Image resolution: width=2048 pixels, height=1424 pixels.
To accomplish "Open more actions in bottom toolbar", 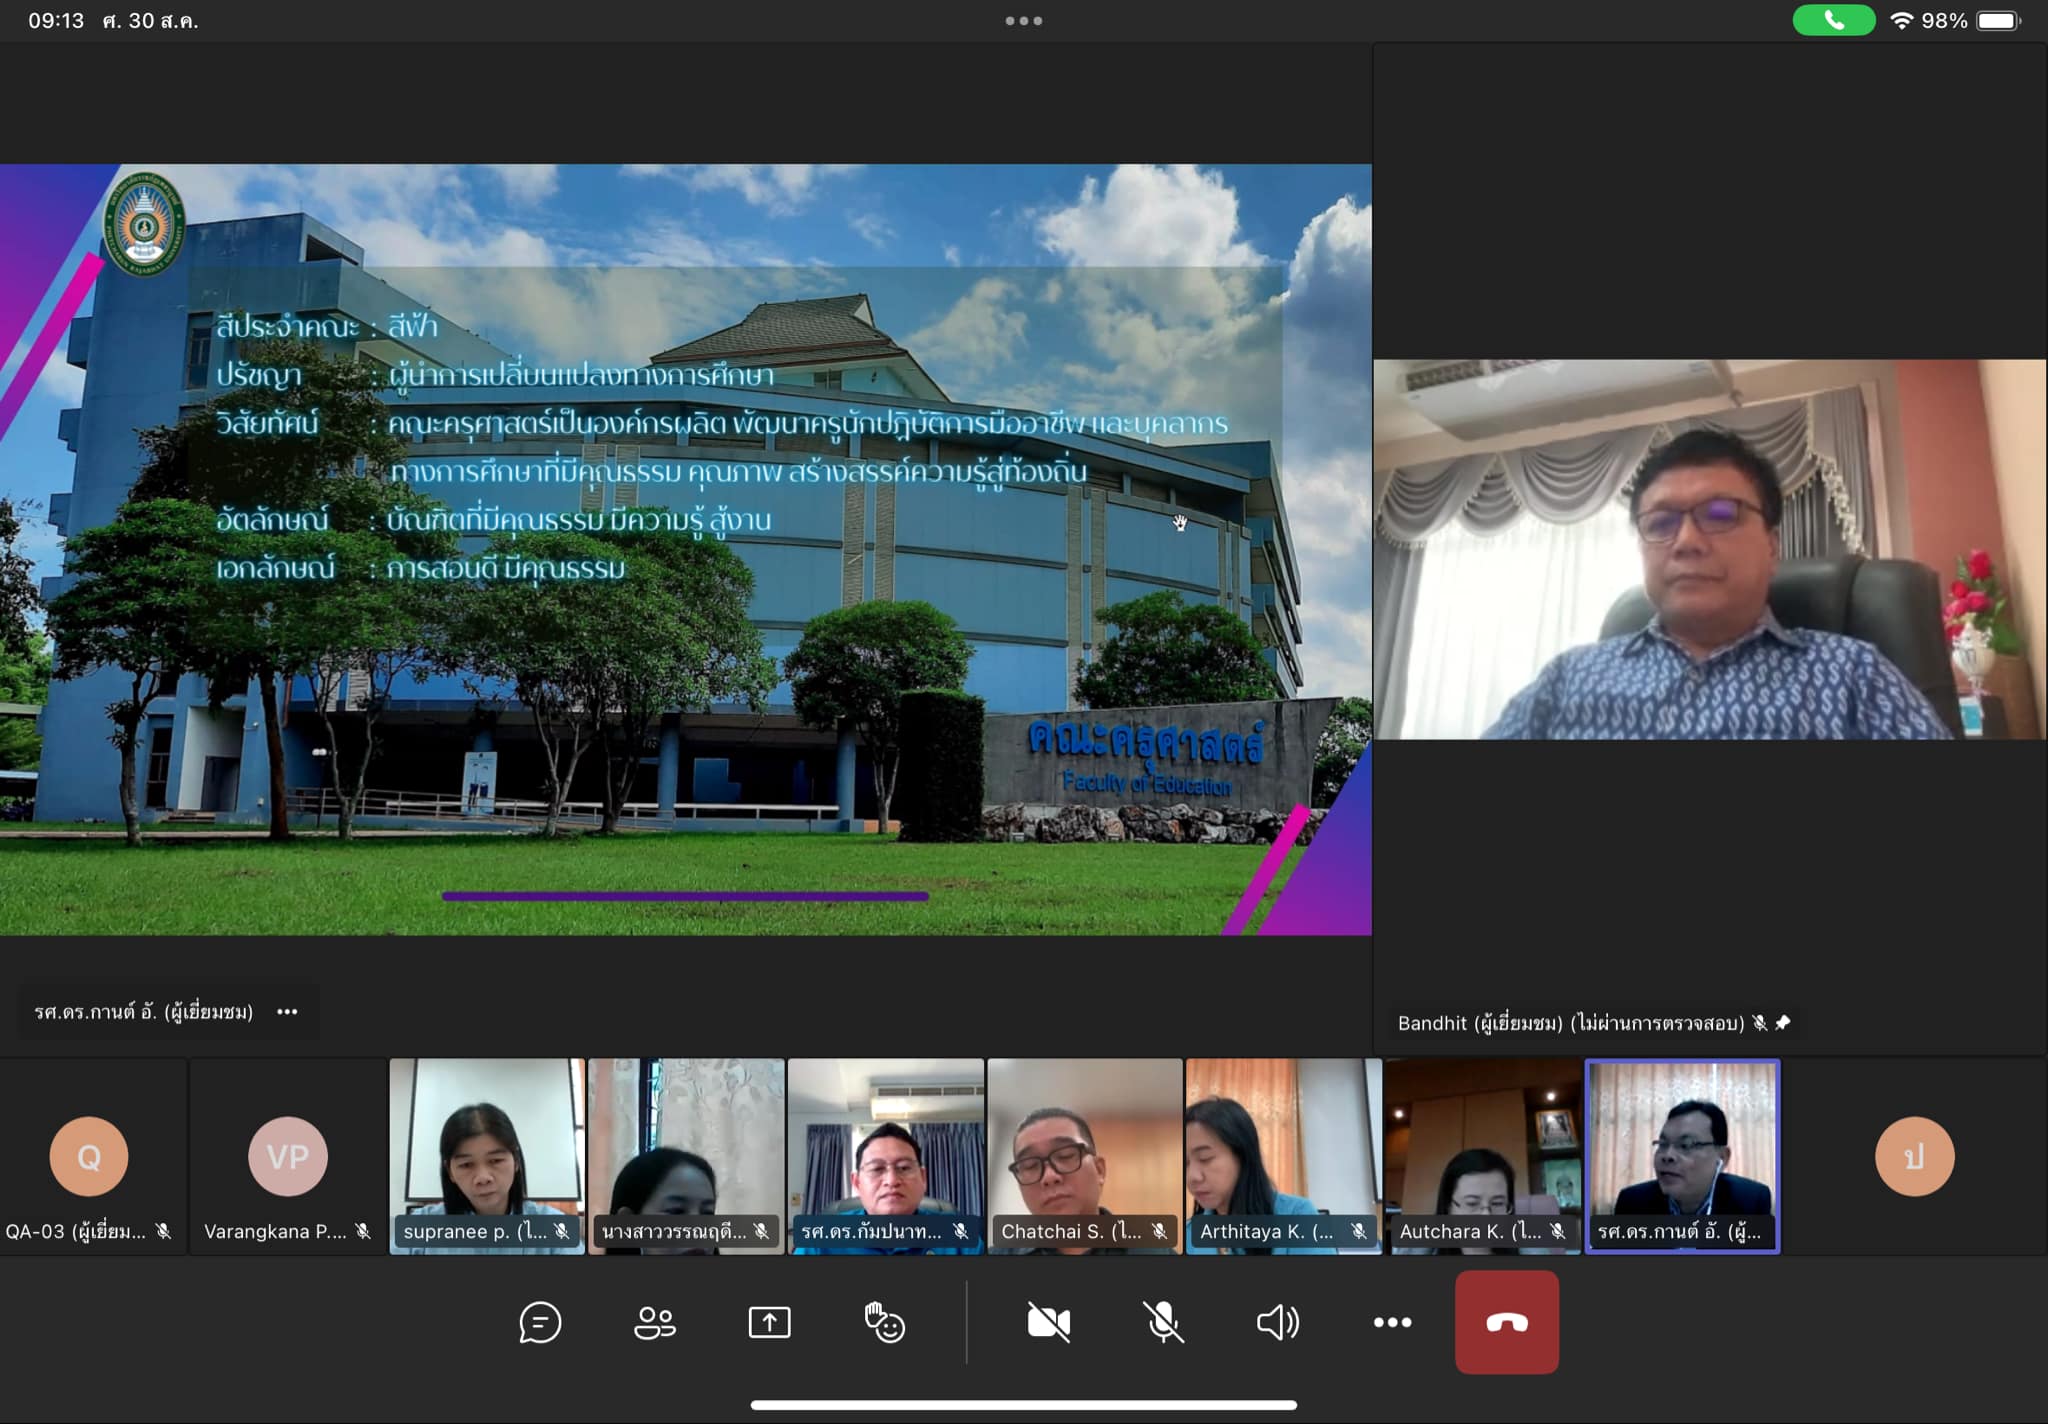I will tap(1392, 1322).
